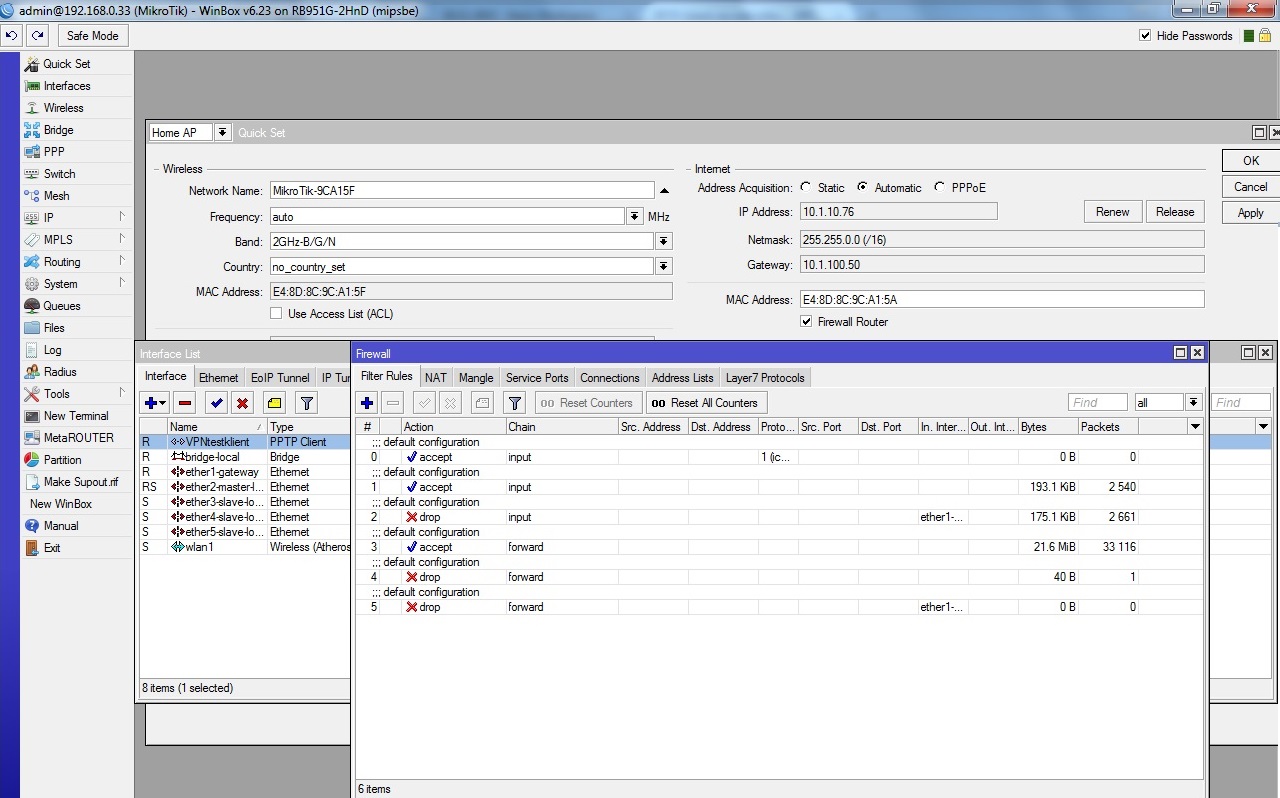Expand the Routing submenu

(76, 262)
